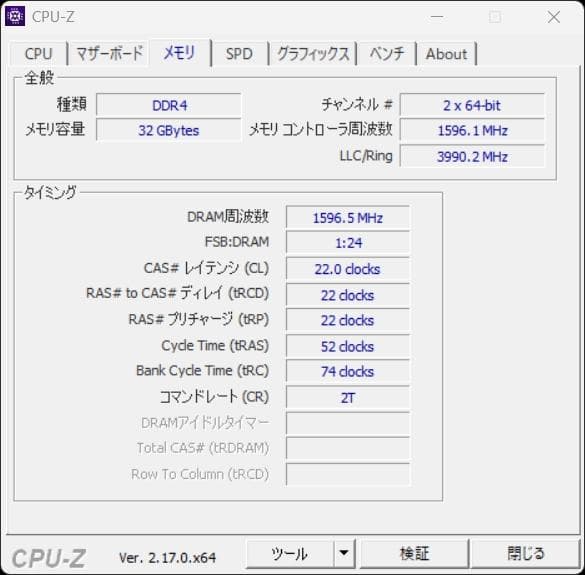Click the Cycle Time (tRAS) label
The height and width of the screenshot is (575, 585).
[215, 346]
